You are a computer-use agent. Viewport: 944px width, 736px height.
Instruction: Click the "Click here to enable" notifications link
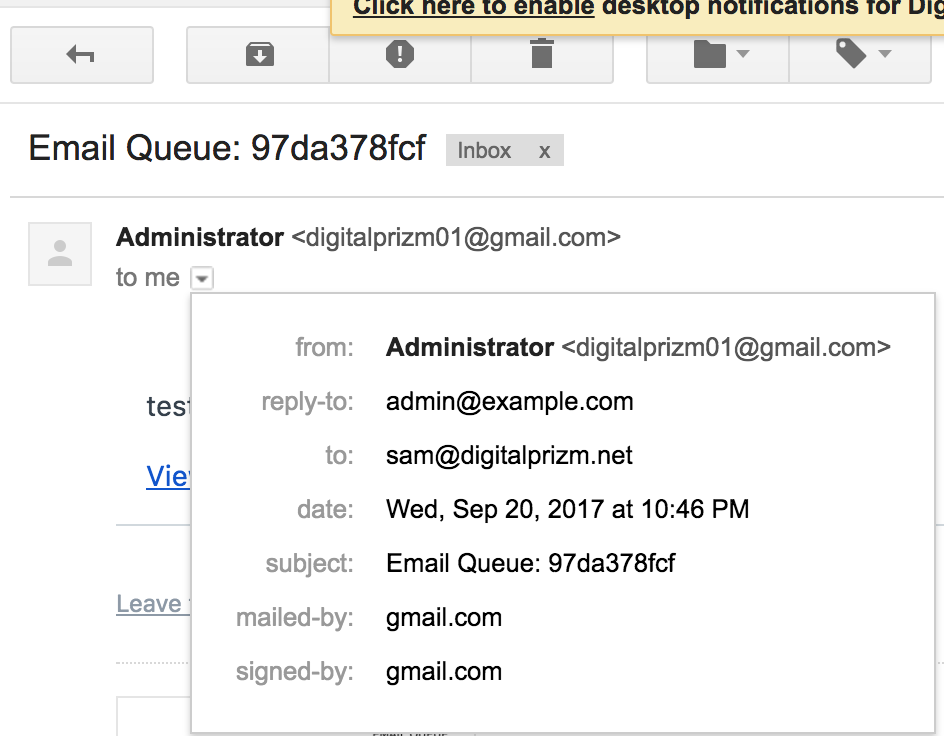click(x=474, y=9)
